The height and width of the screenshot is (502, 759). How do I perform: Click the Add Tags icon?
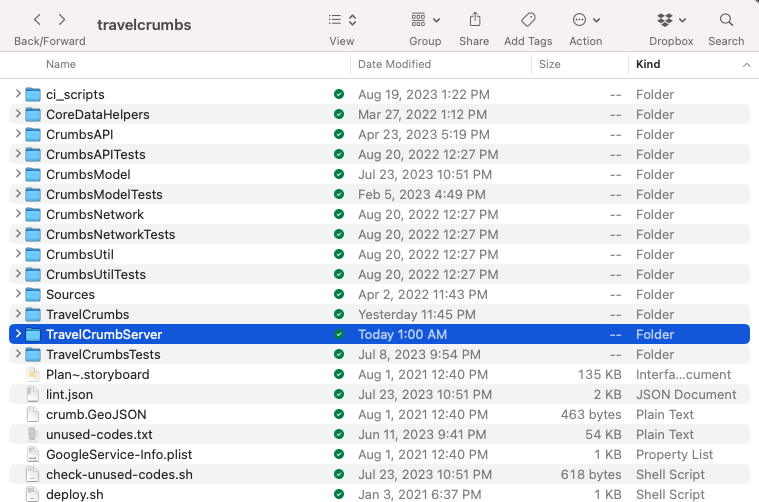(x=528, y=20)
